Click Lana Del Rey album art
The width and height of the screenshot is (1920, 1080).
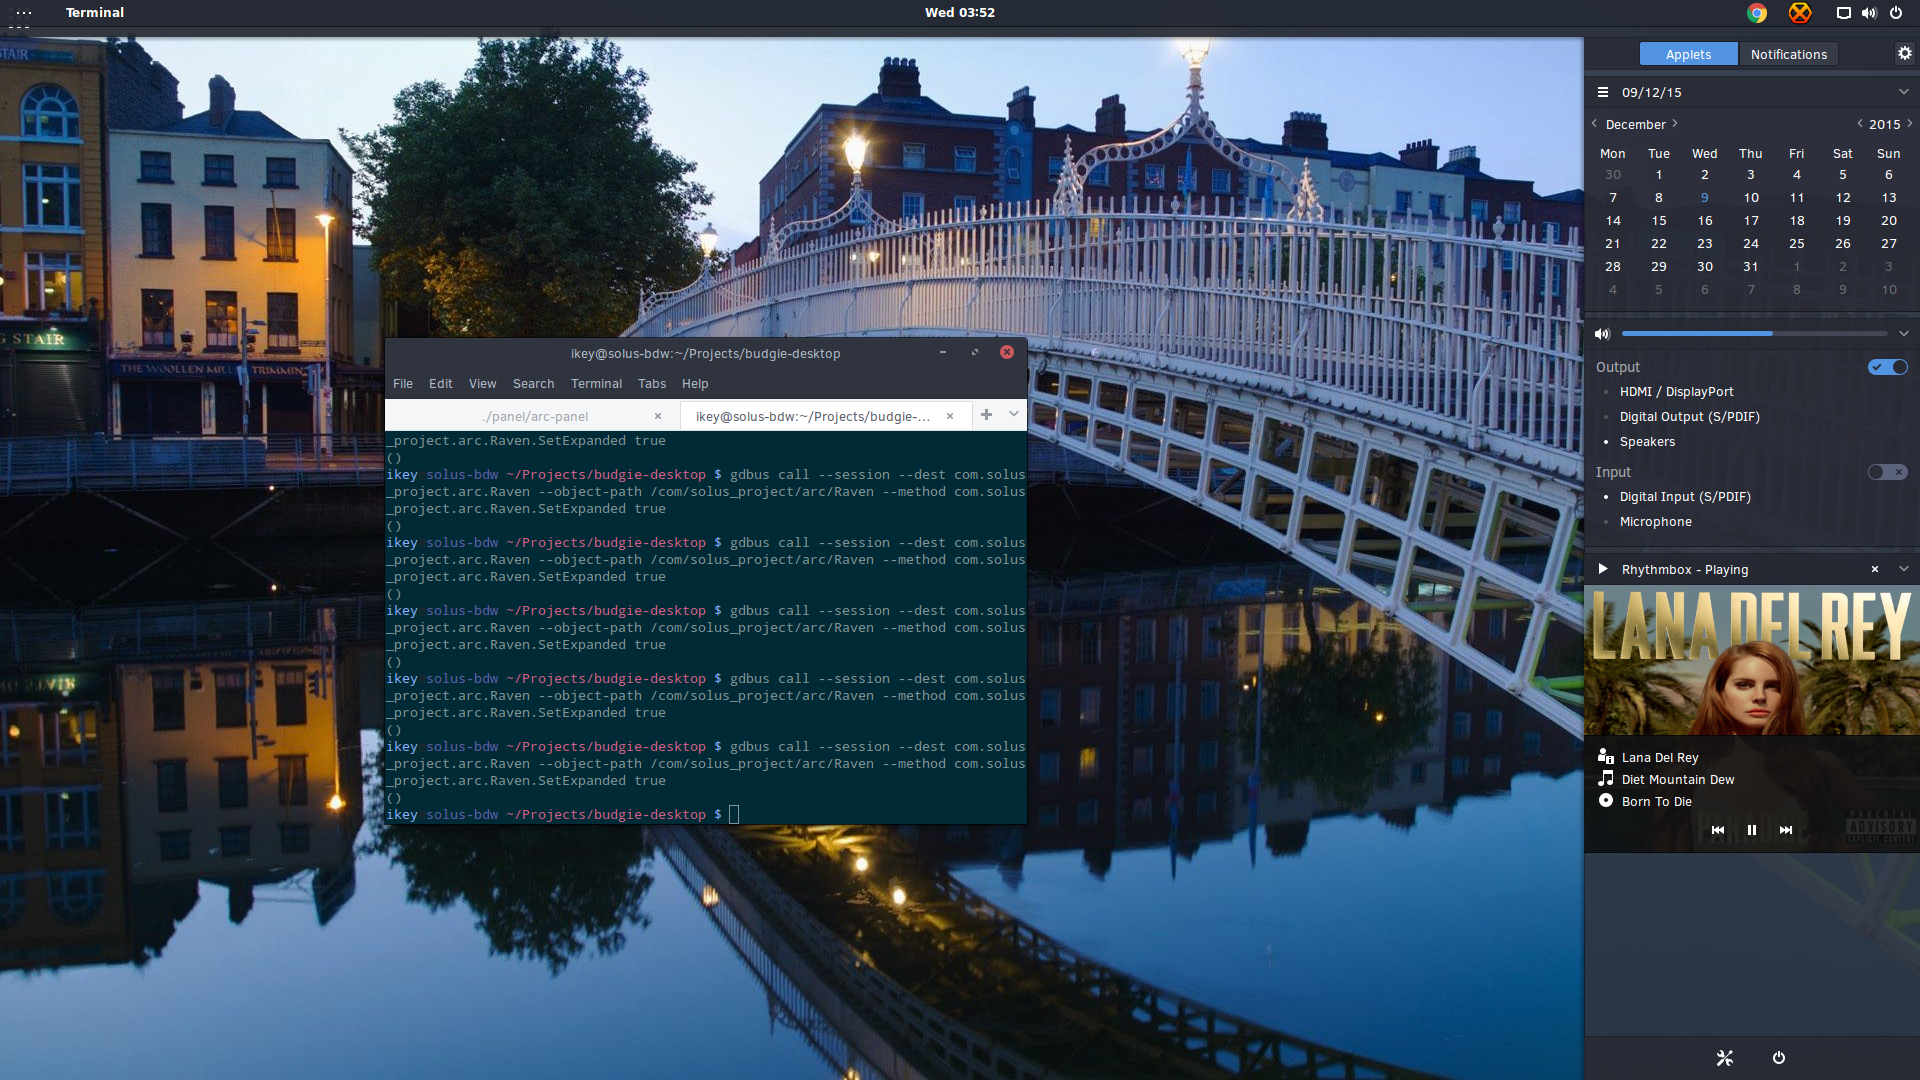click(1752, 661)
